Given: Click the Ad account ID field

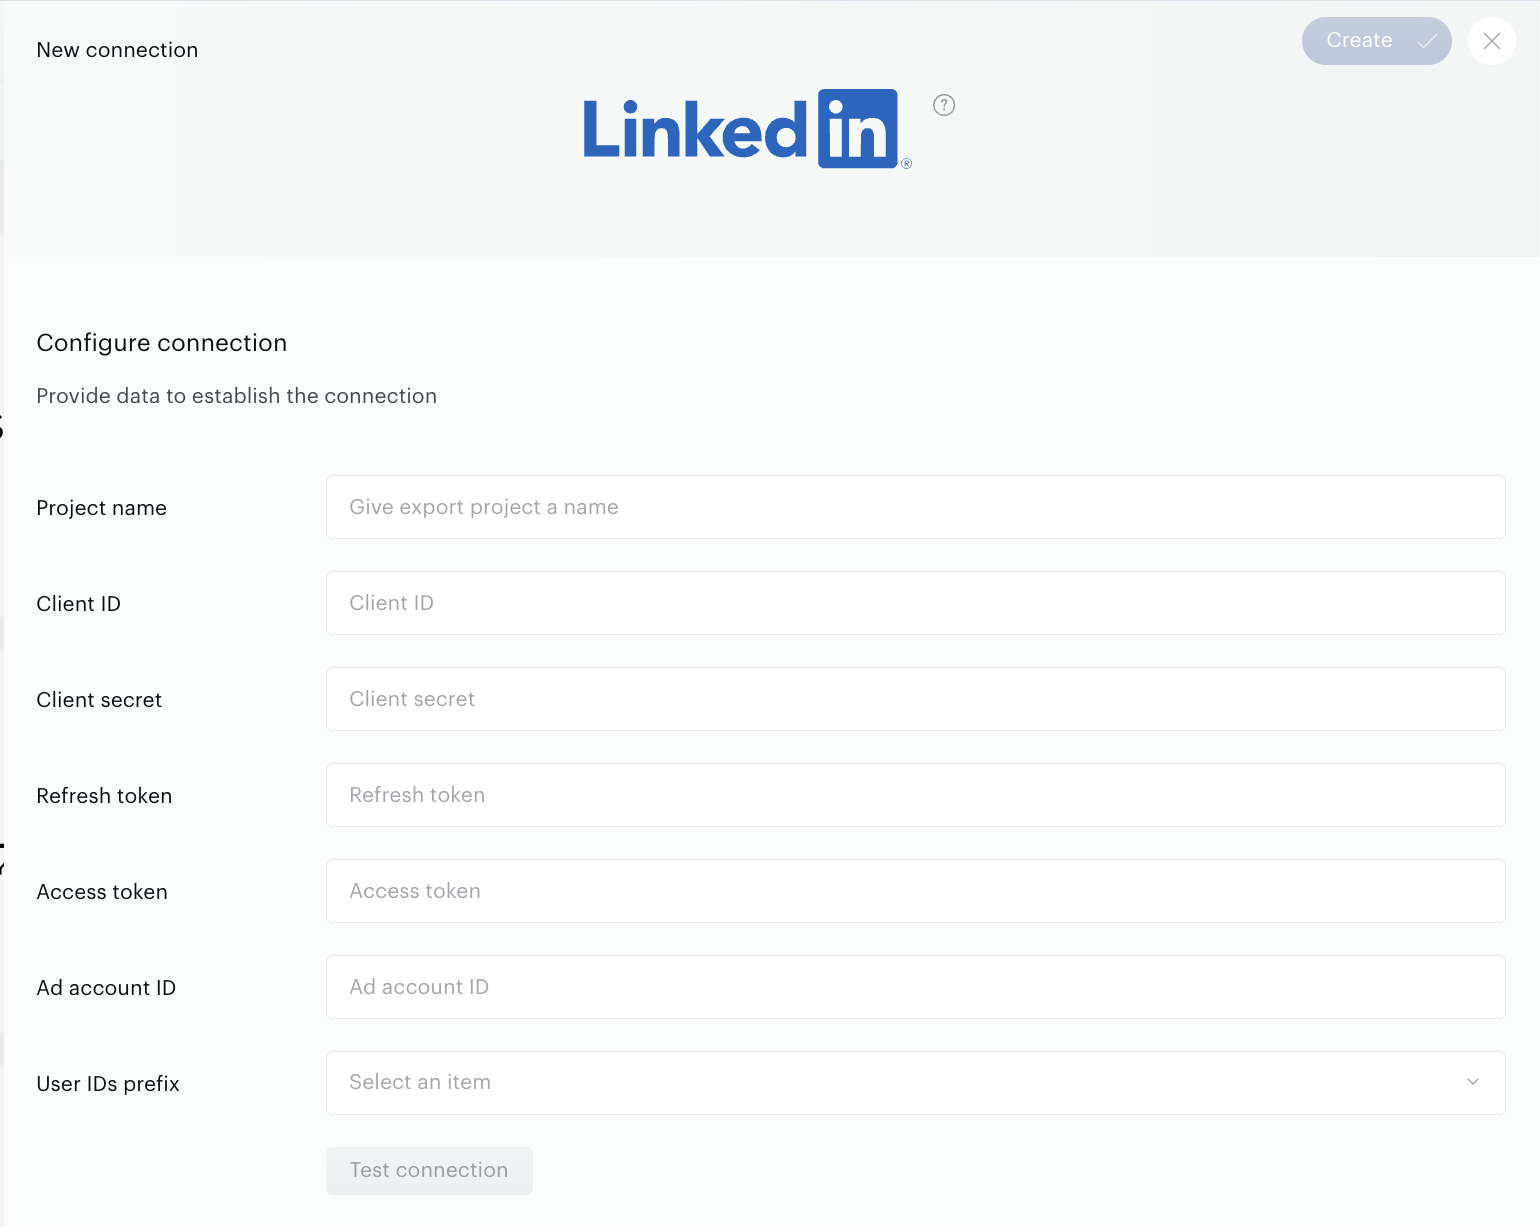Looking at the screenshot, I should pyautogui.click(x=916, y=987).
